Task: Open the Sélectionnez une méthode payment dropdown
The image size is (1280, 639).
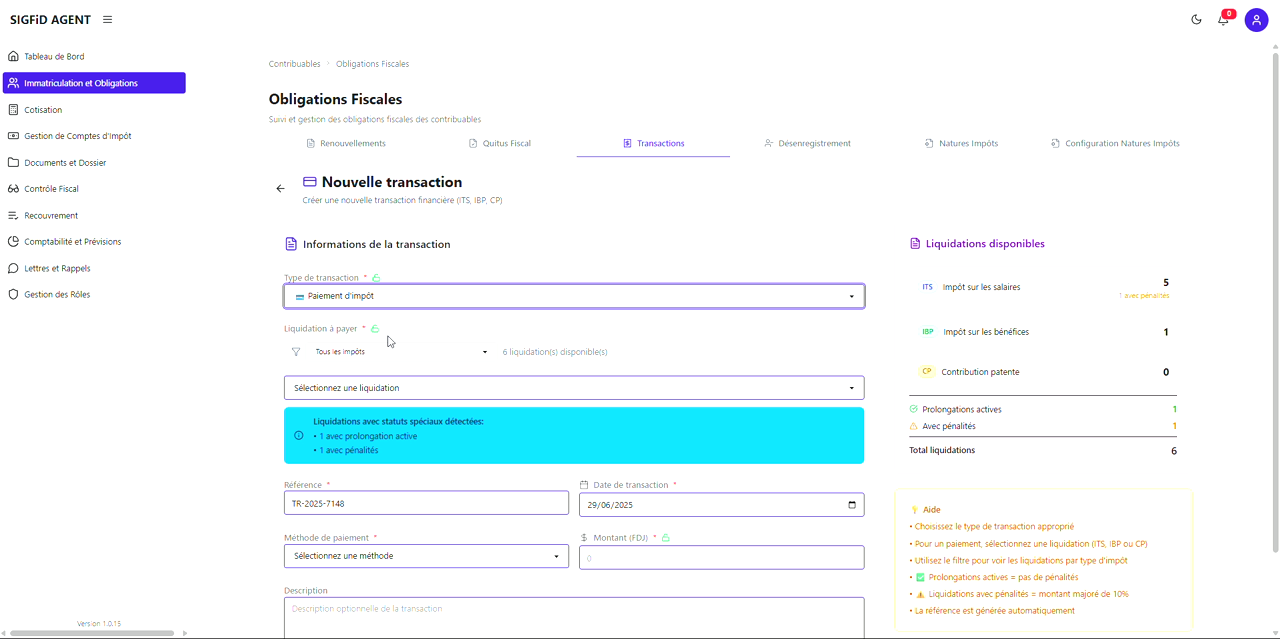Action: (x=426, y=556)
